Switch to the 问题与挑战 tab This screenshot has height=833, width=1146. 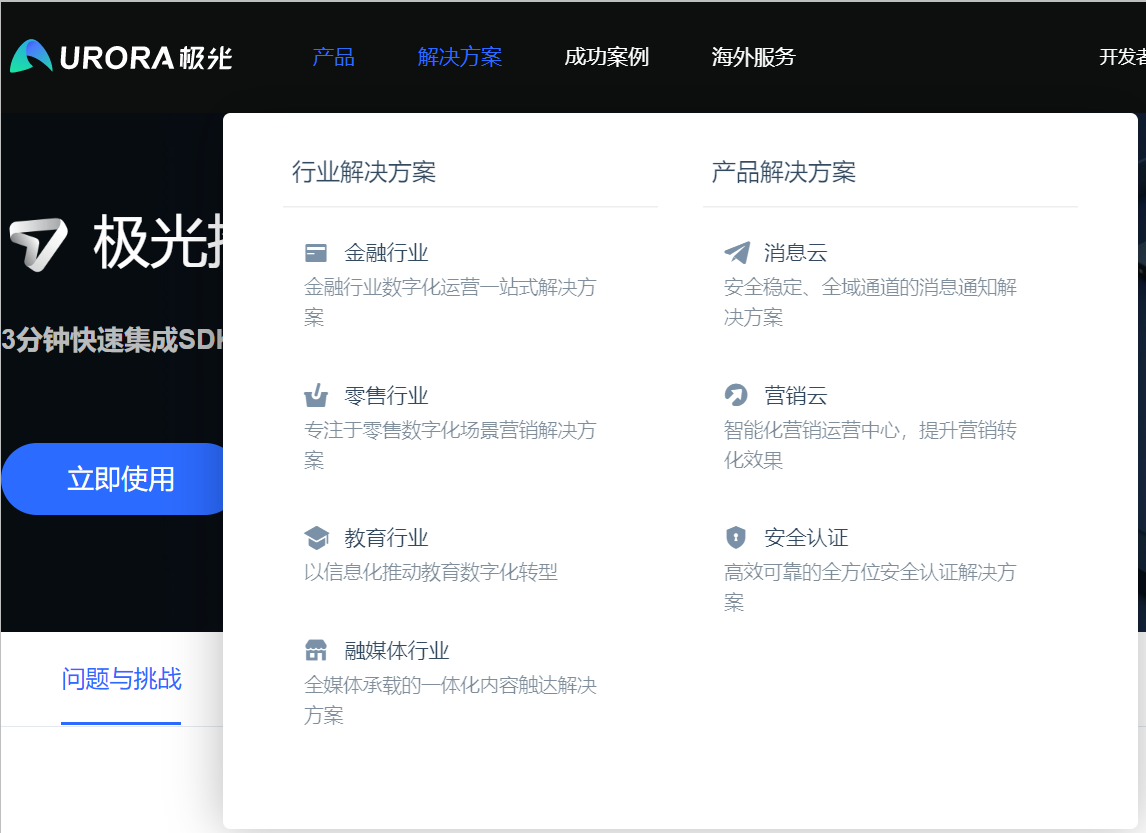121,680
